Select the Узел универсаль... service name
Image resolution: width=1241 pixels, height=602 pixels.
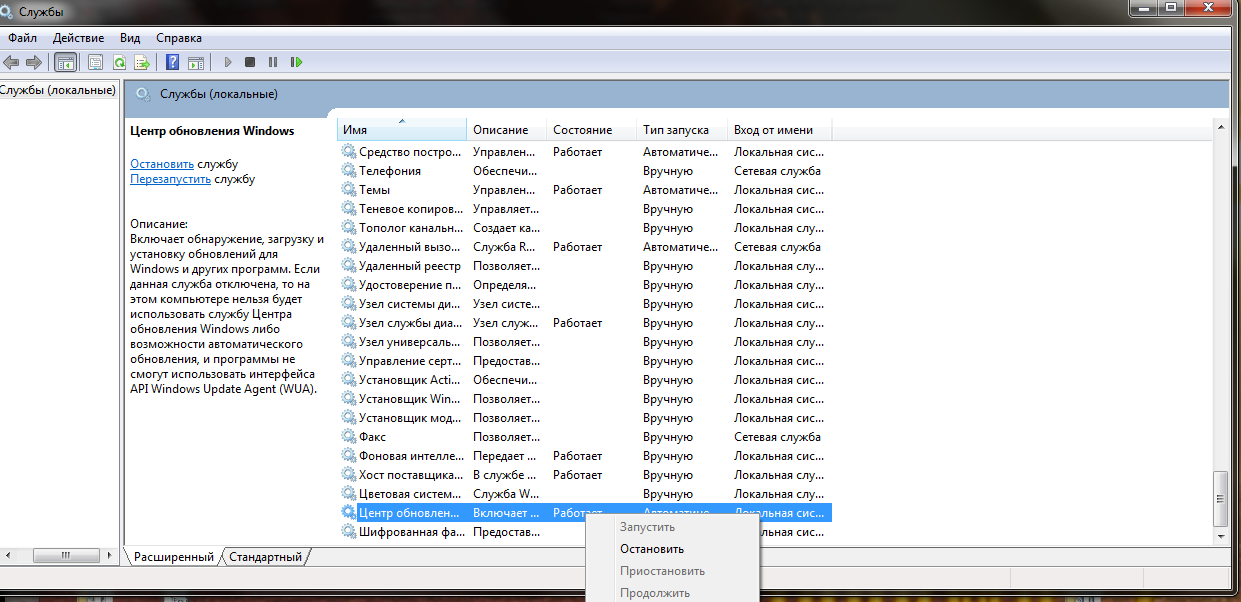(410, 342)
